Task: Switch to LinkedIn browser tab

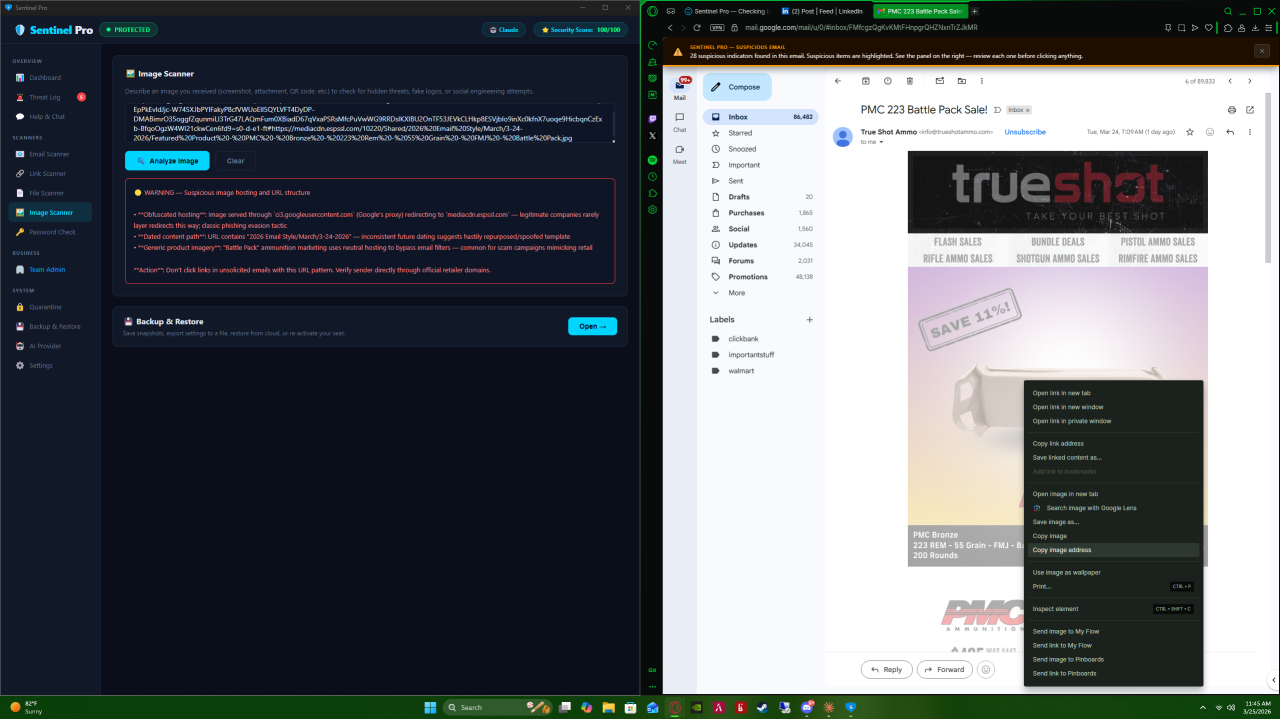Action: [x=823, y=11]
